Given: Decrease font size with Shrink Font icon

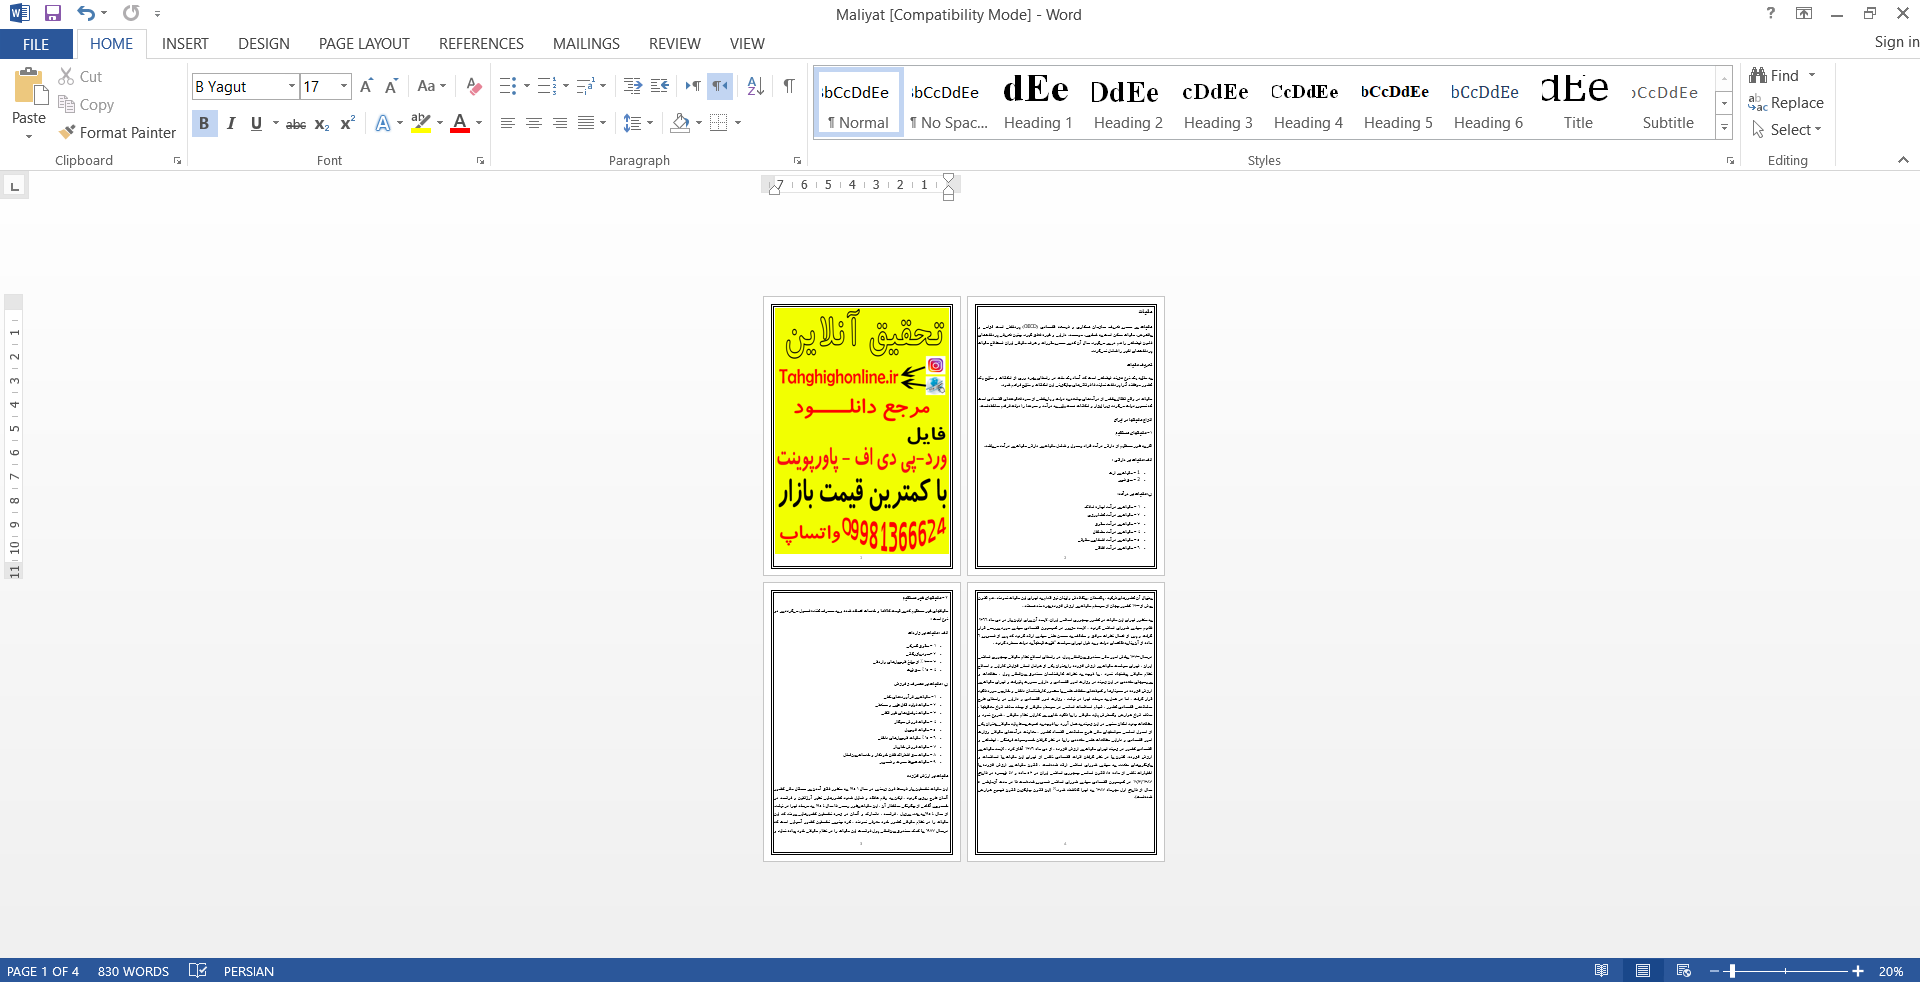Looking at the screenshot, I should pyautogui.click(x=391, y=86).
